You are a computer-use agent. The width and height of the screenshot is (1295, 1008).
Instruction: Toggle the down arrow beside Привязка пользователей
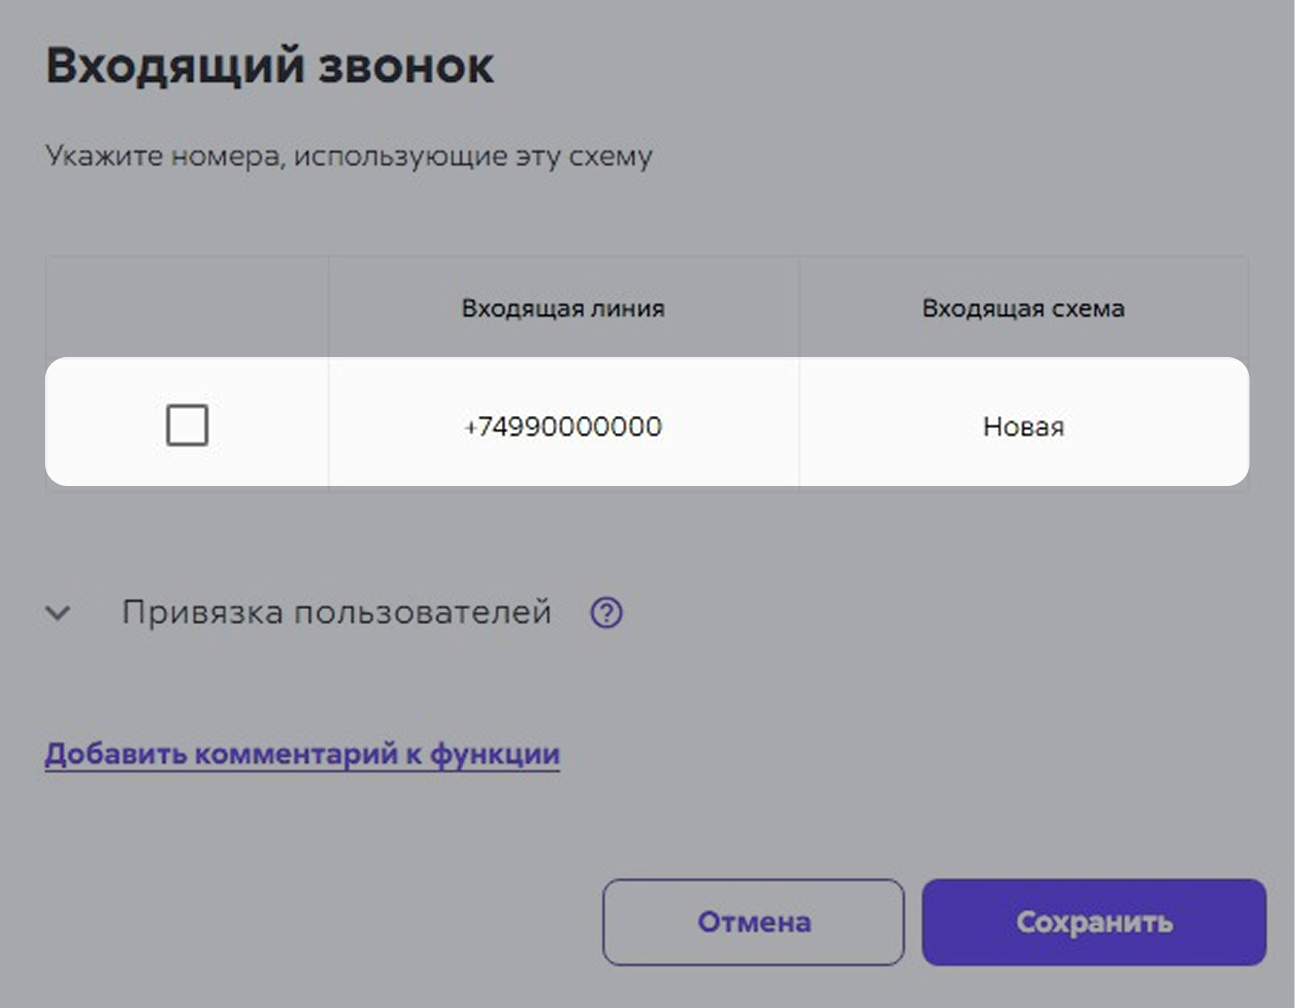(58, 613)
